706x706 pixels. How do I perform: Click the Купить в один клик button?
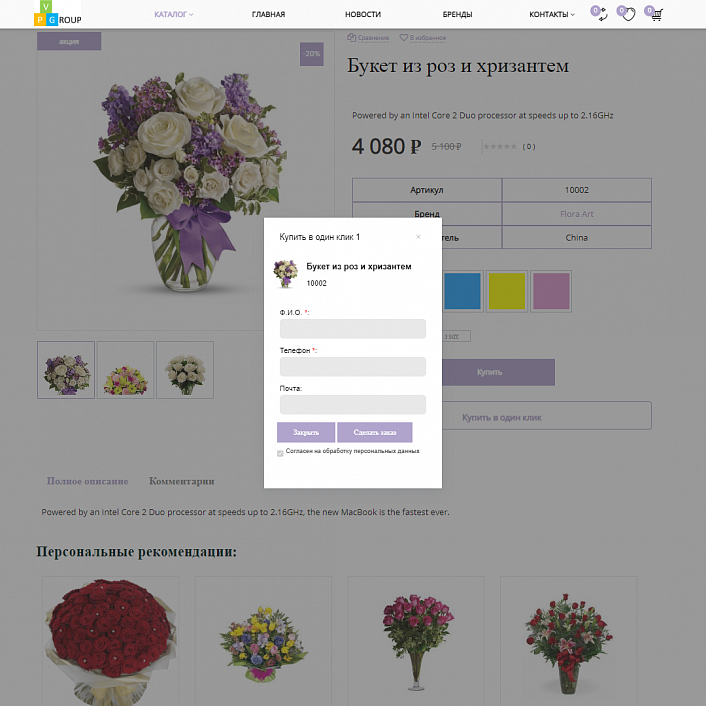[x=547, y=416]
